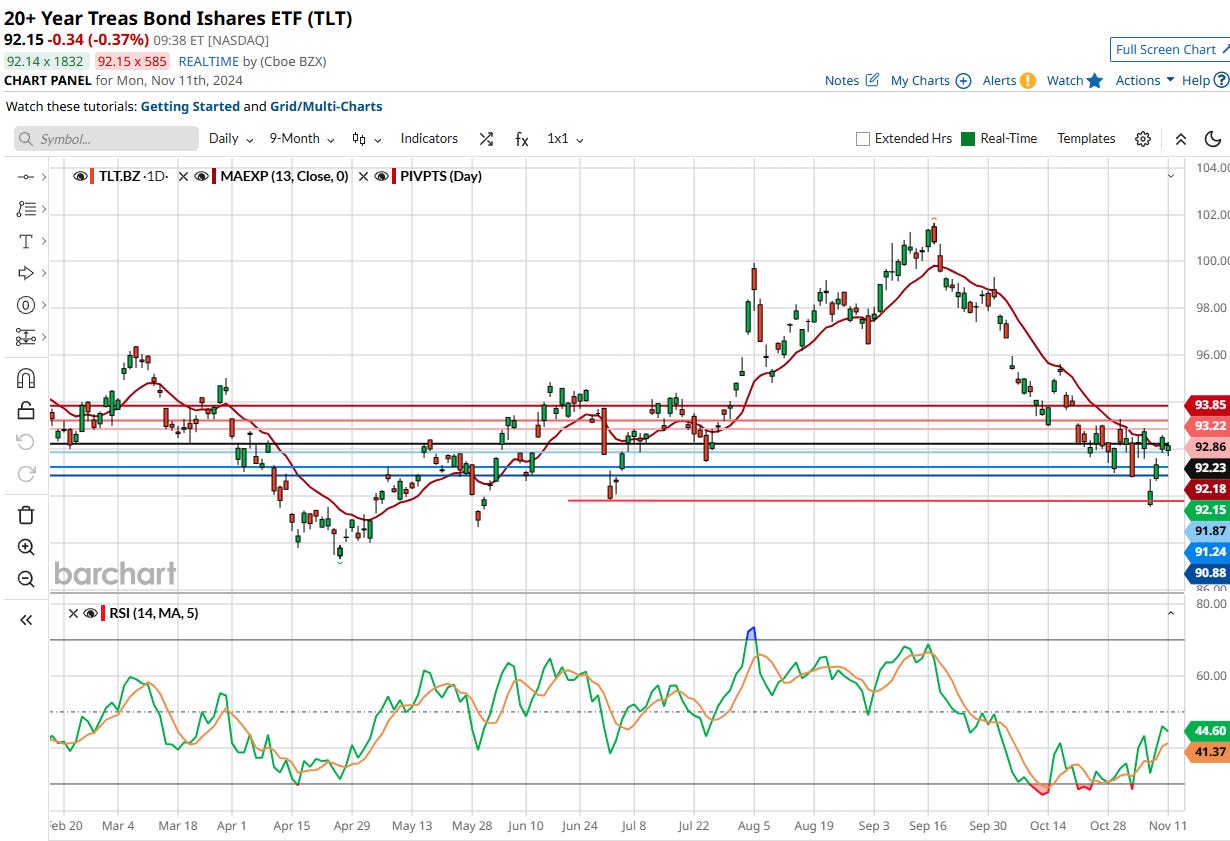
Task: Open the Templates menu
Action: 1086,139
